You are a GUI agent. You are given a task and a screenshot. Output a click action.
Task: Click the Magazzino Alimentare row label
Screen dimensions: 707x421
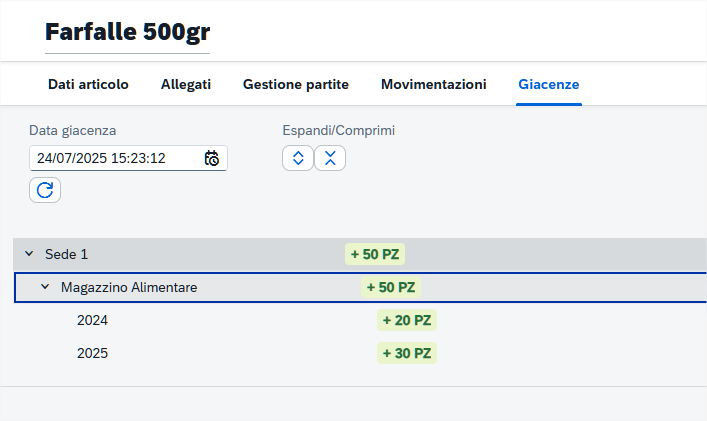click(129, 287)
